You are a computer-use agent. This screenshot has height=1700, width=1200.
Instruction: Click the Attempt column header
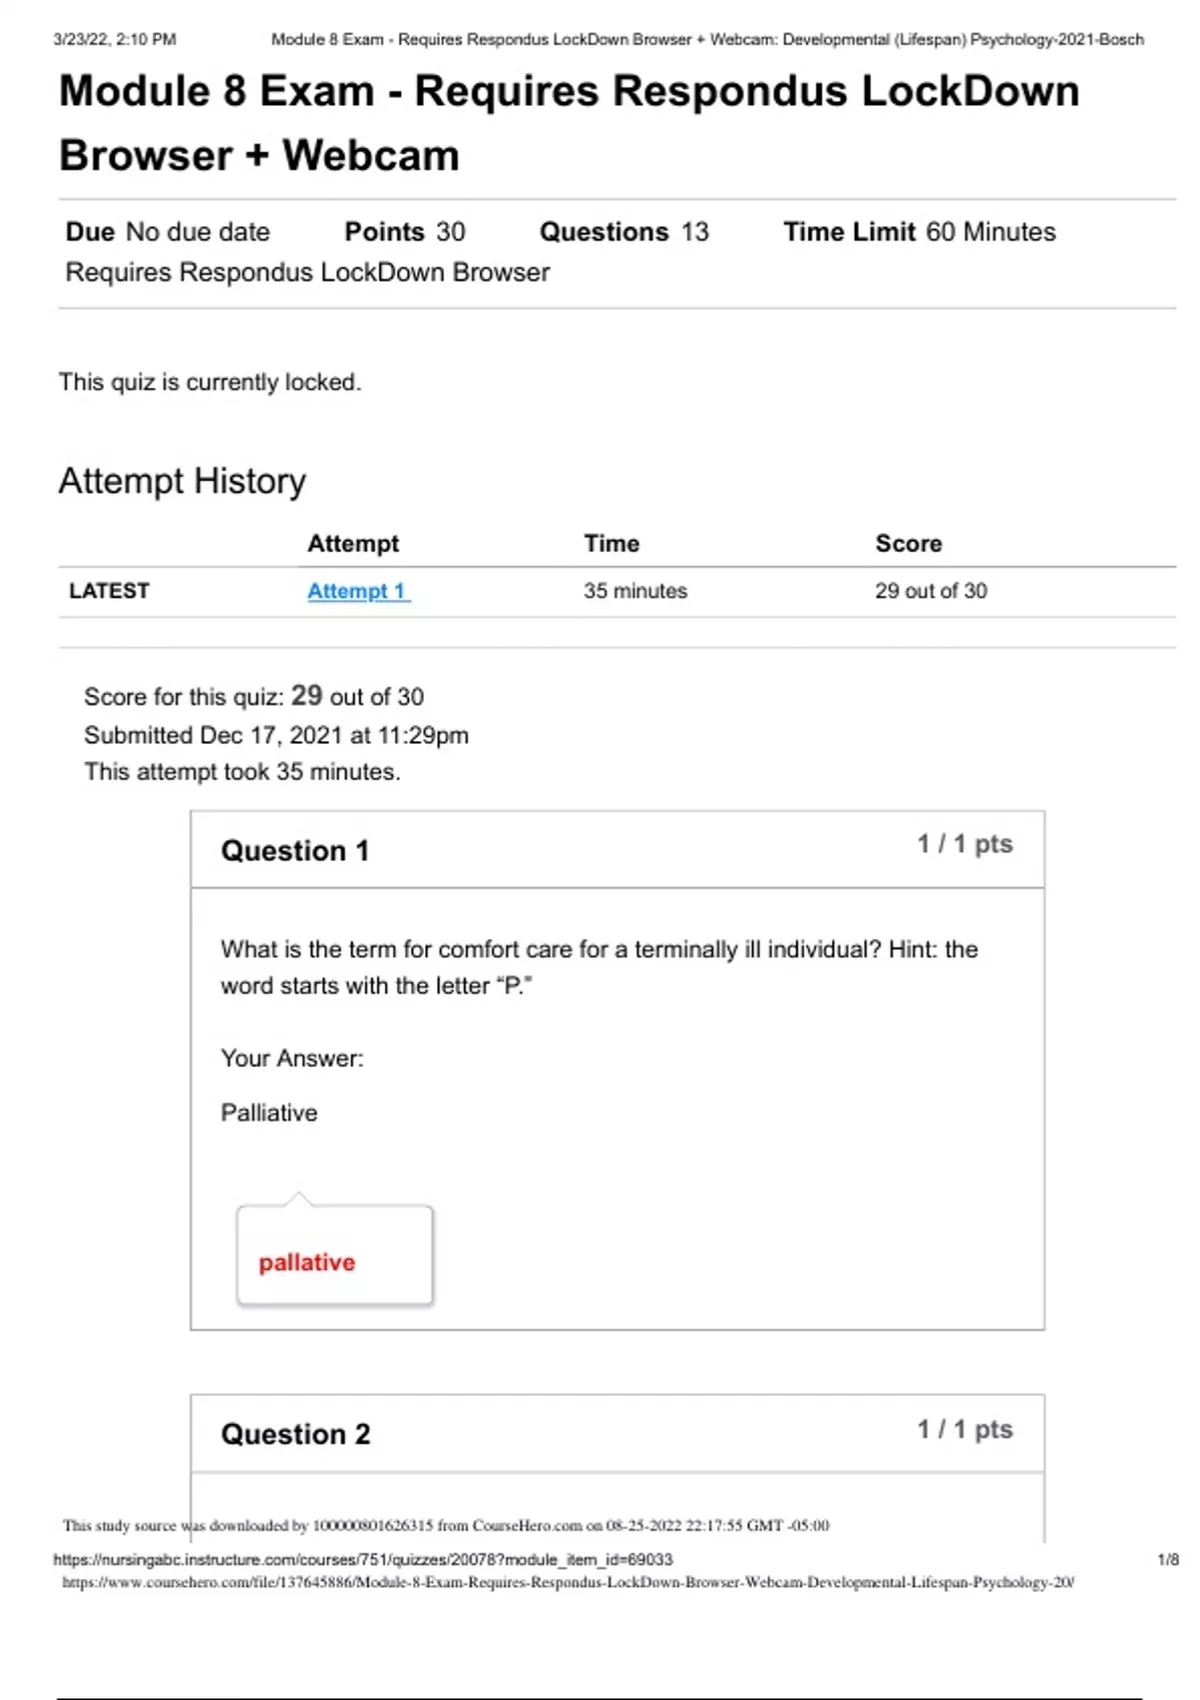pos(352,543)
